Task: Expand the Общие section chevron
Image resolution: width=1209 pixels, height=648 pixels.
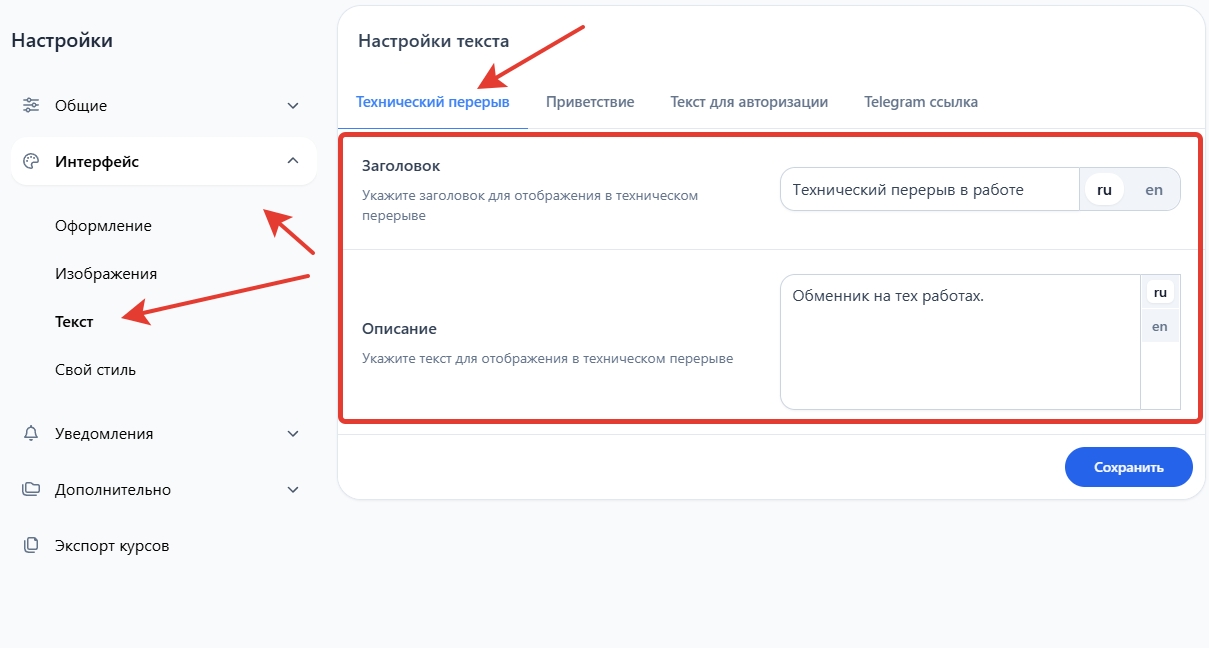Action: coord(293,106)
